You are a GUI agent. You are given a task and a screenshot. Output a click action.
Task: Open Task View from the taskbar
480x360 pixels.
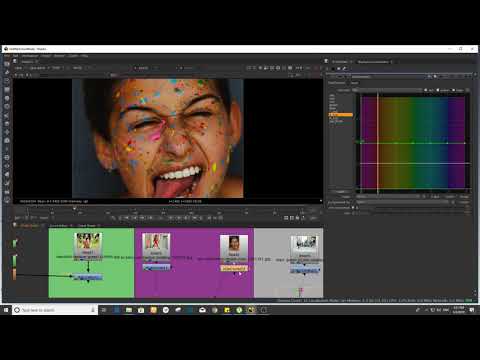[104, 310]
